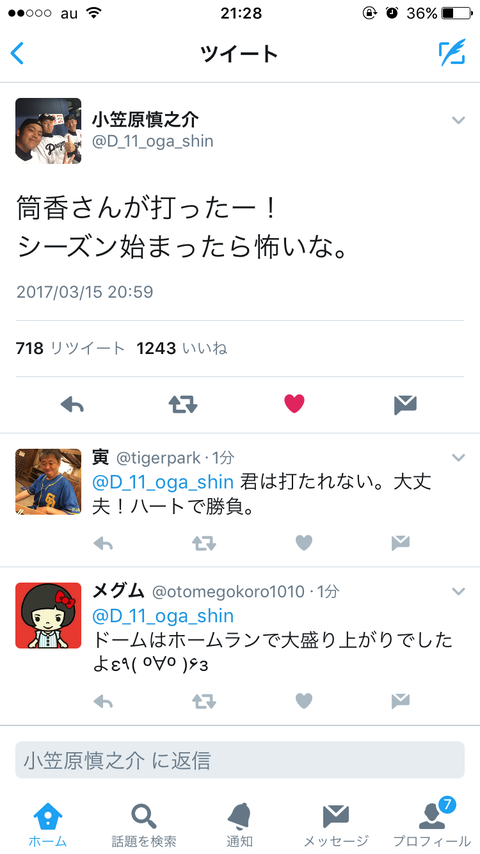Screen dimensions: 480x854
Task: Like the reply from 寅 @tigerpark
Action: pyautogui.click(x=303, y=542)
